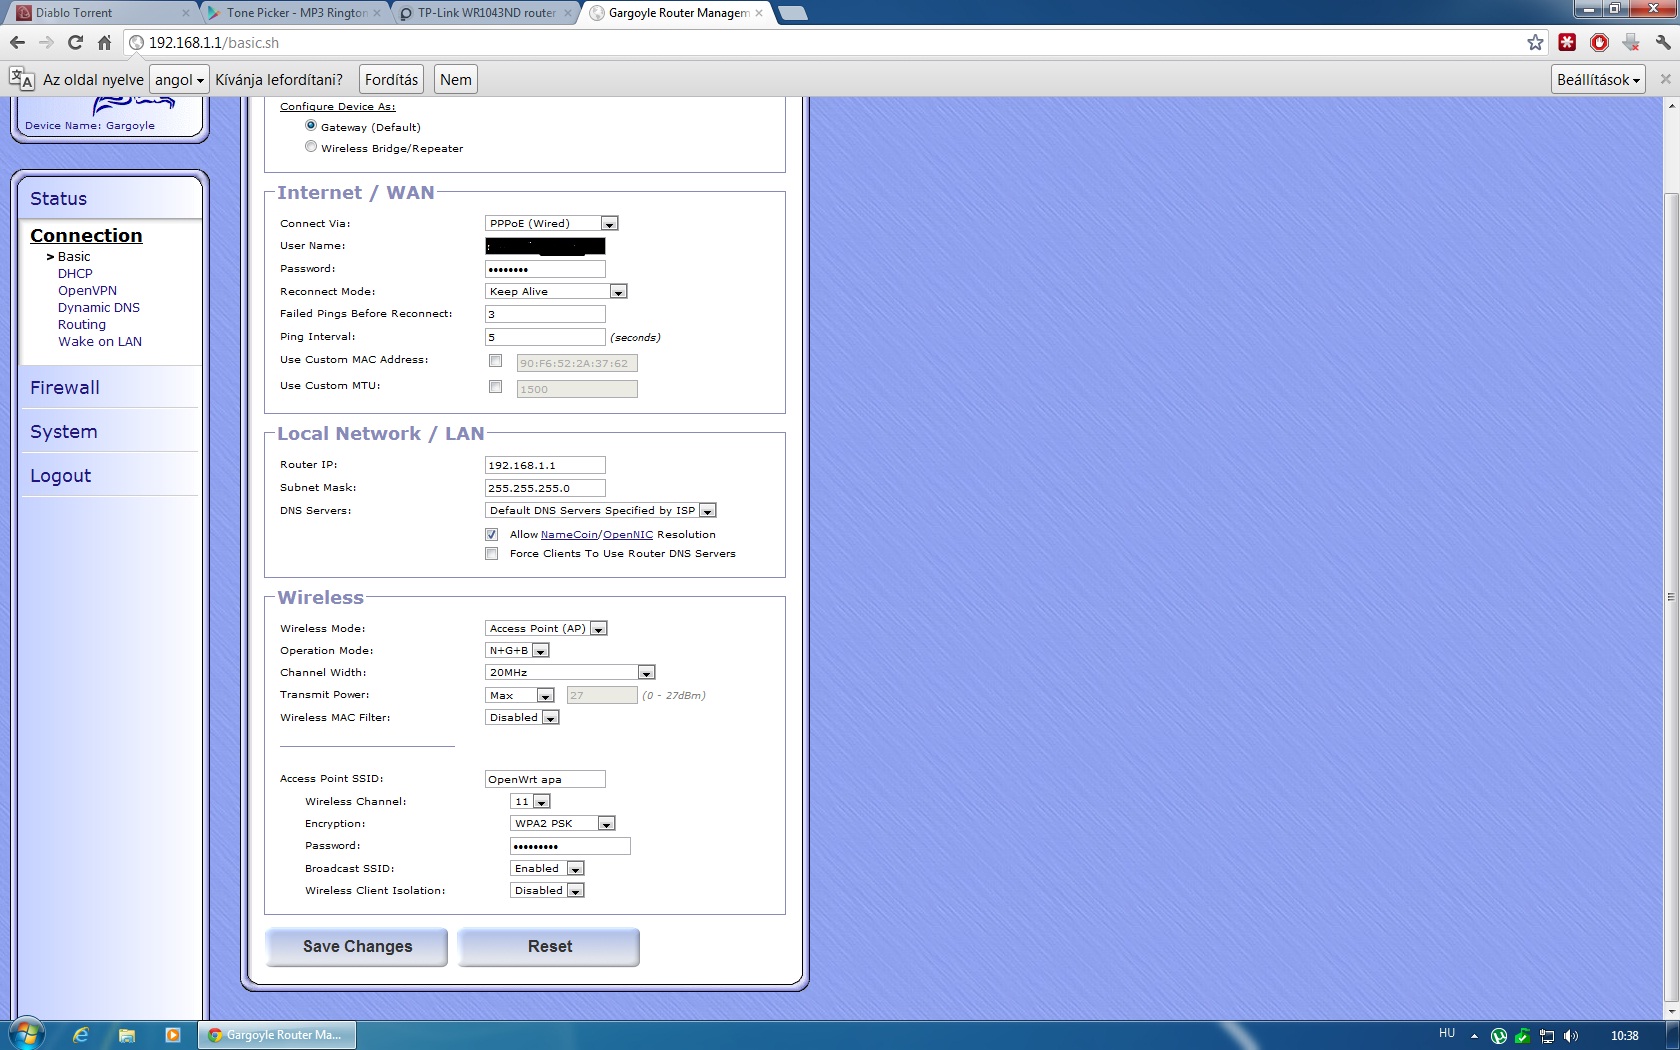Open the Wireless Mode dropdown

pyautogui.click(x=546, y=628)
